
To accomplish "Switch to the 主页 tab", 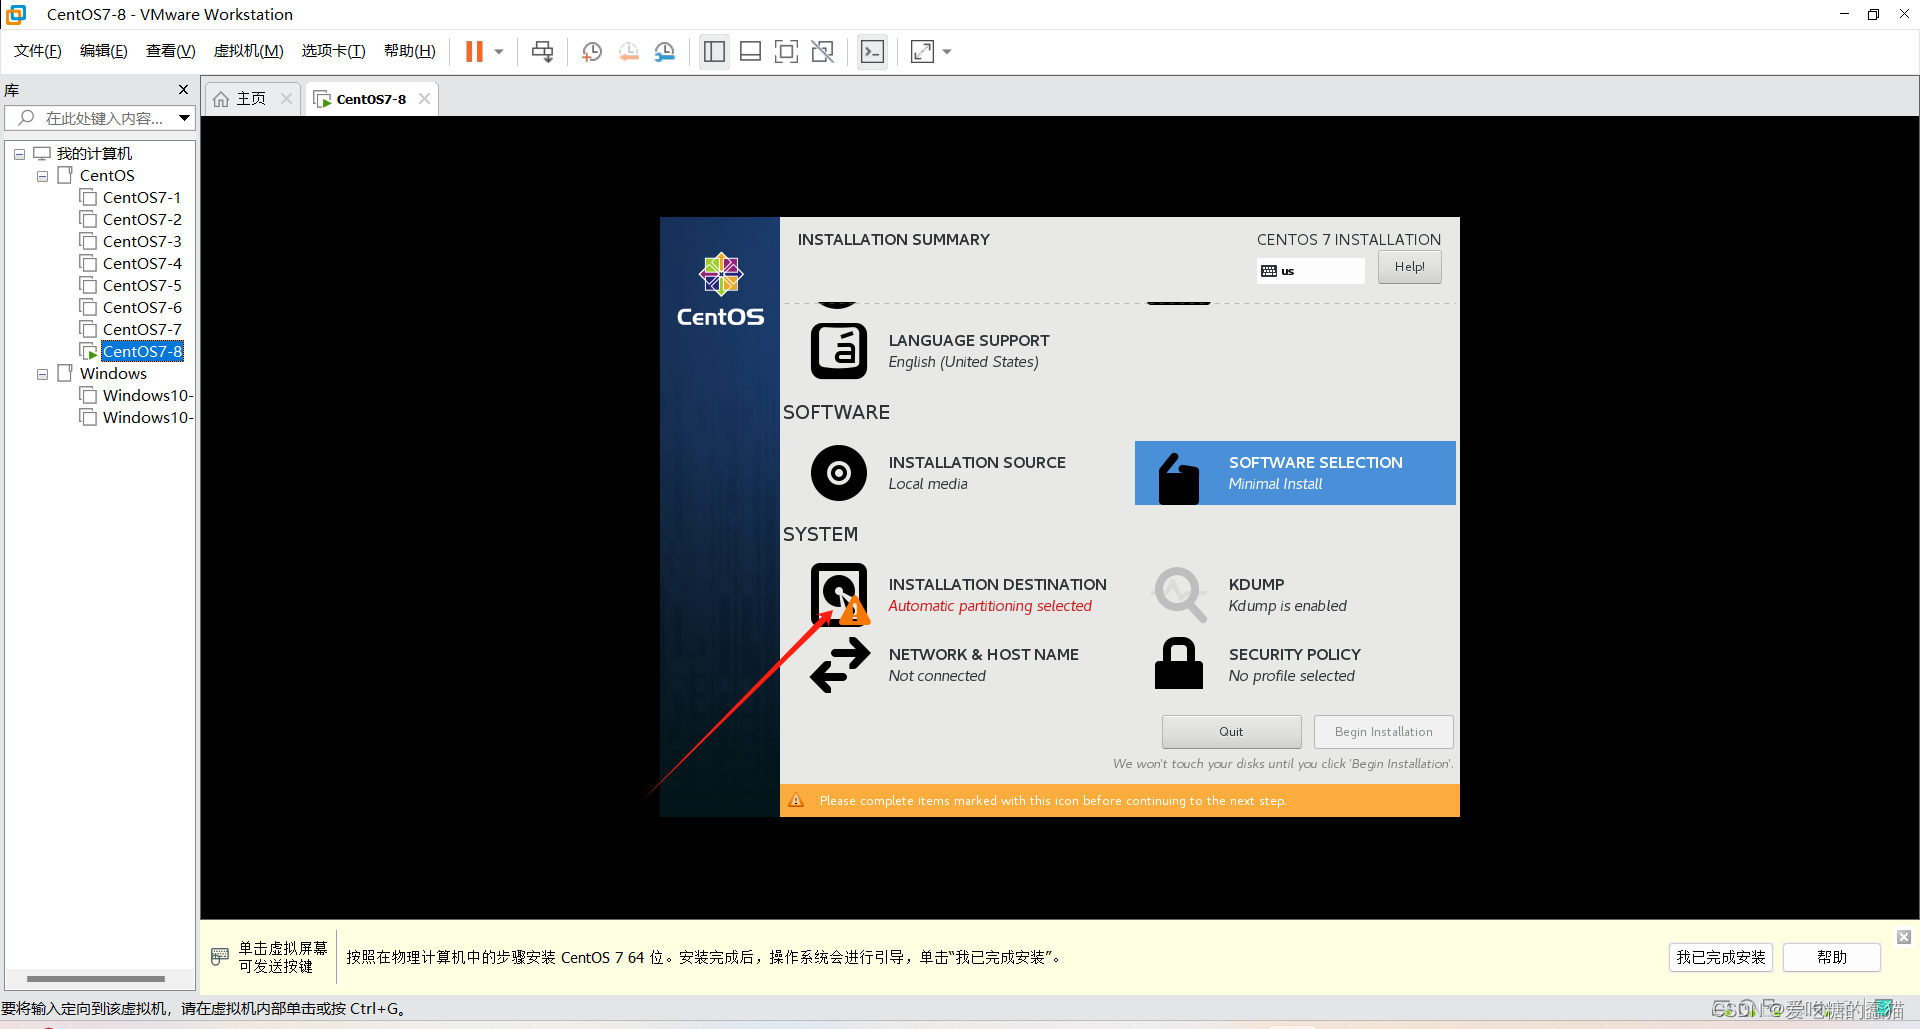I will 251,99.
